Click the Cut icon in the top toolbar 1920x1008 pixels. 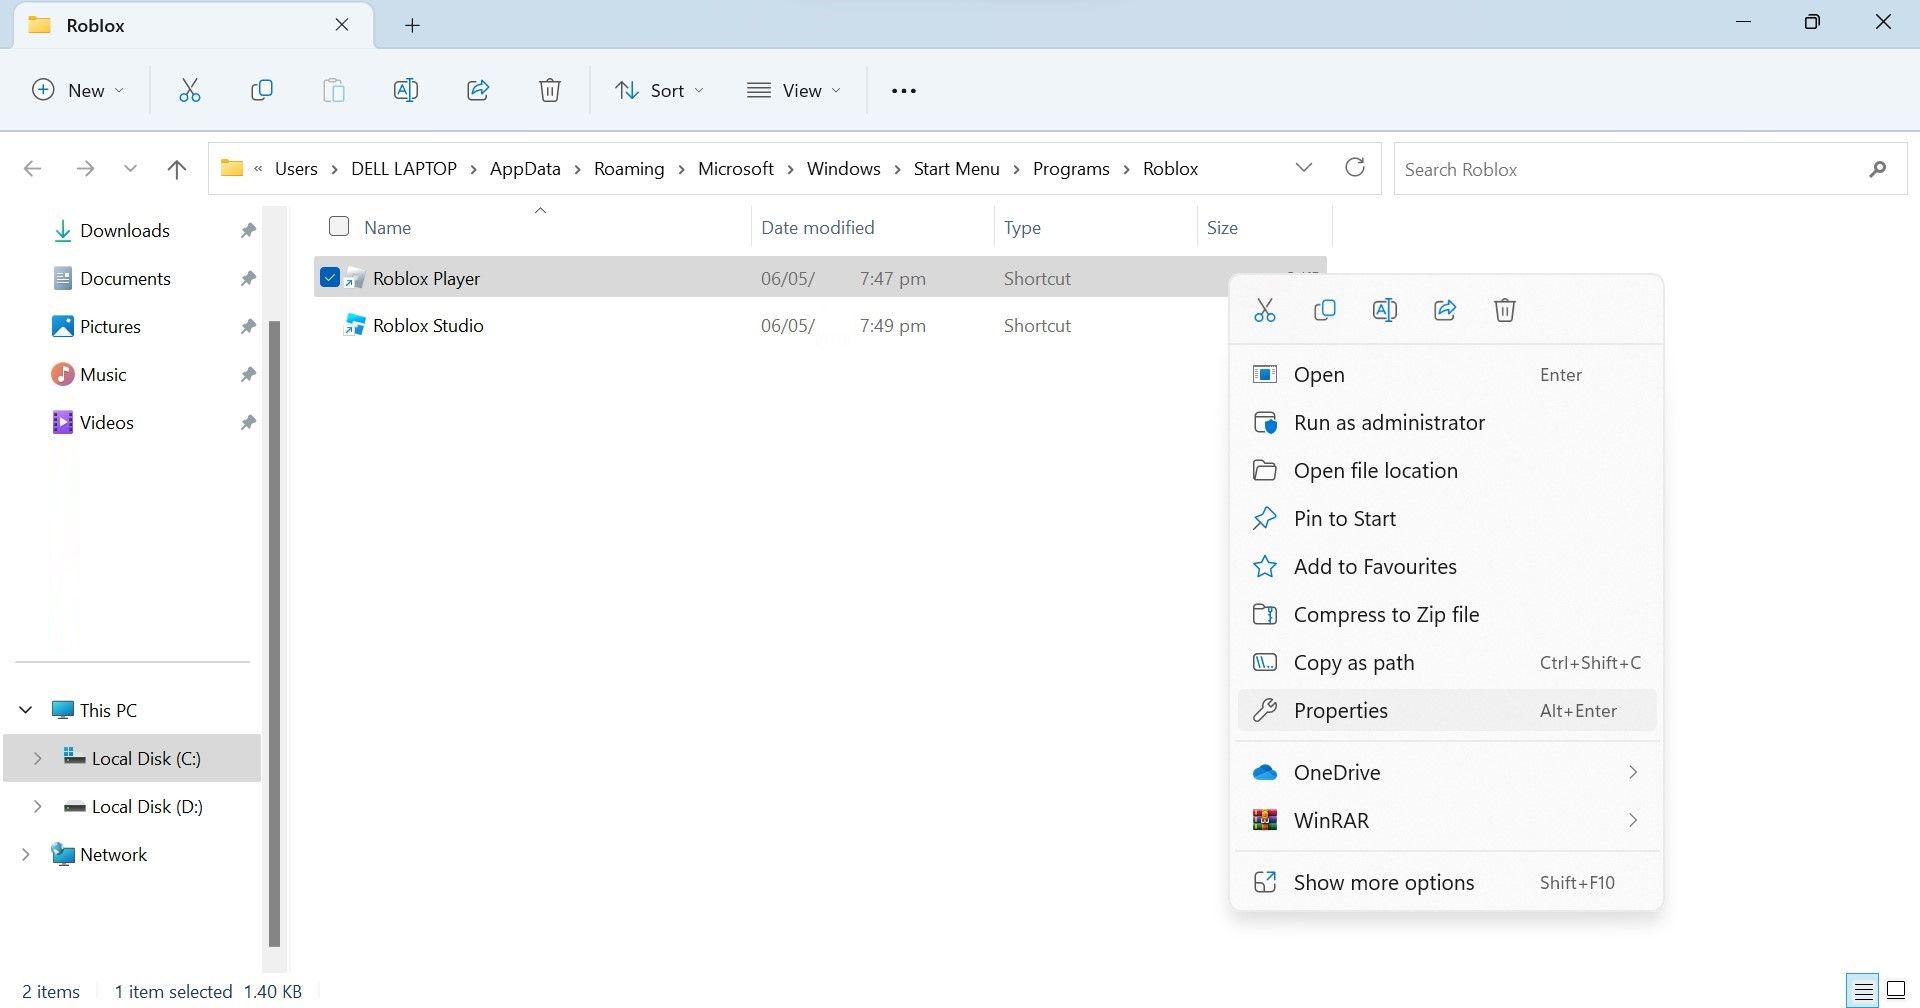(x=189, y=90)
